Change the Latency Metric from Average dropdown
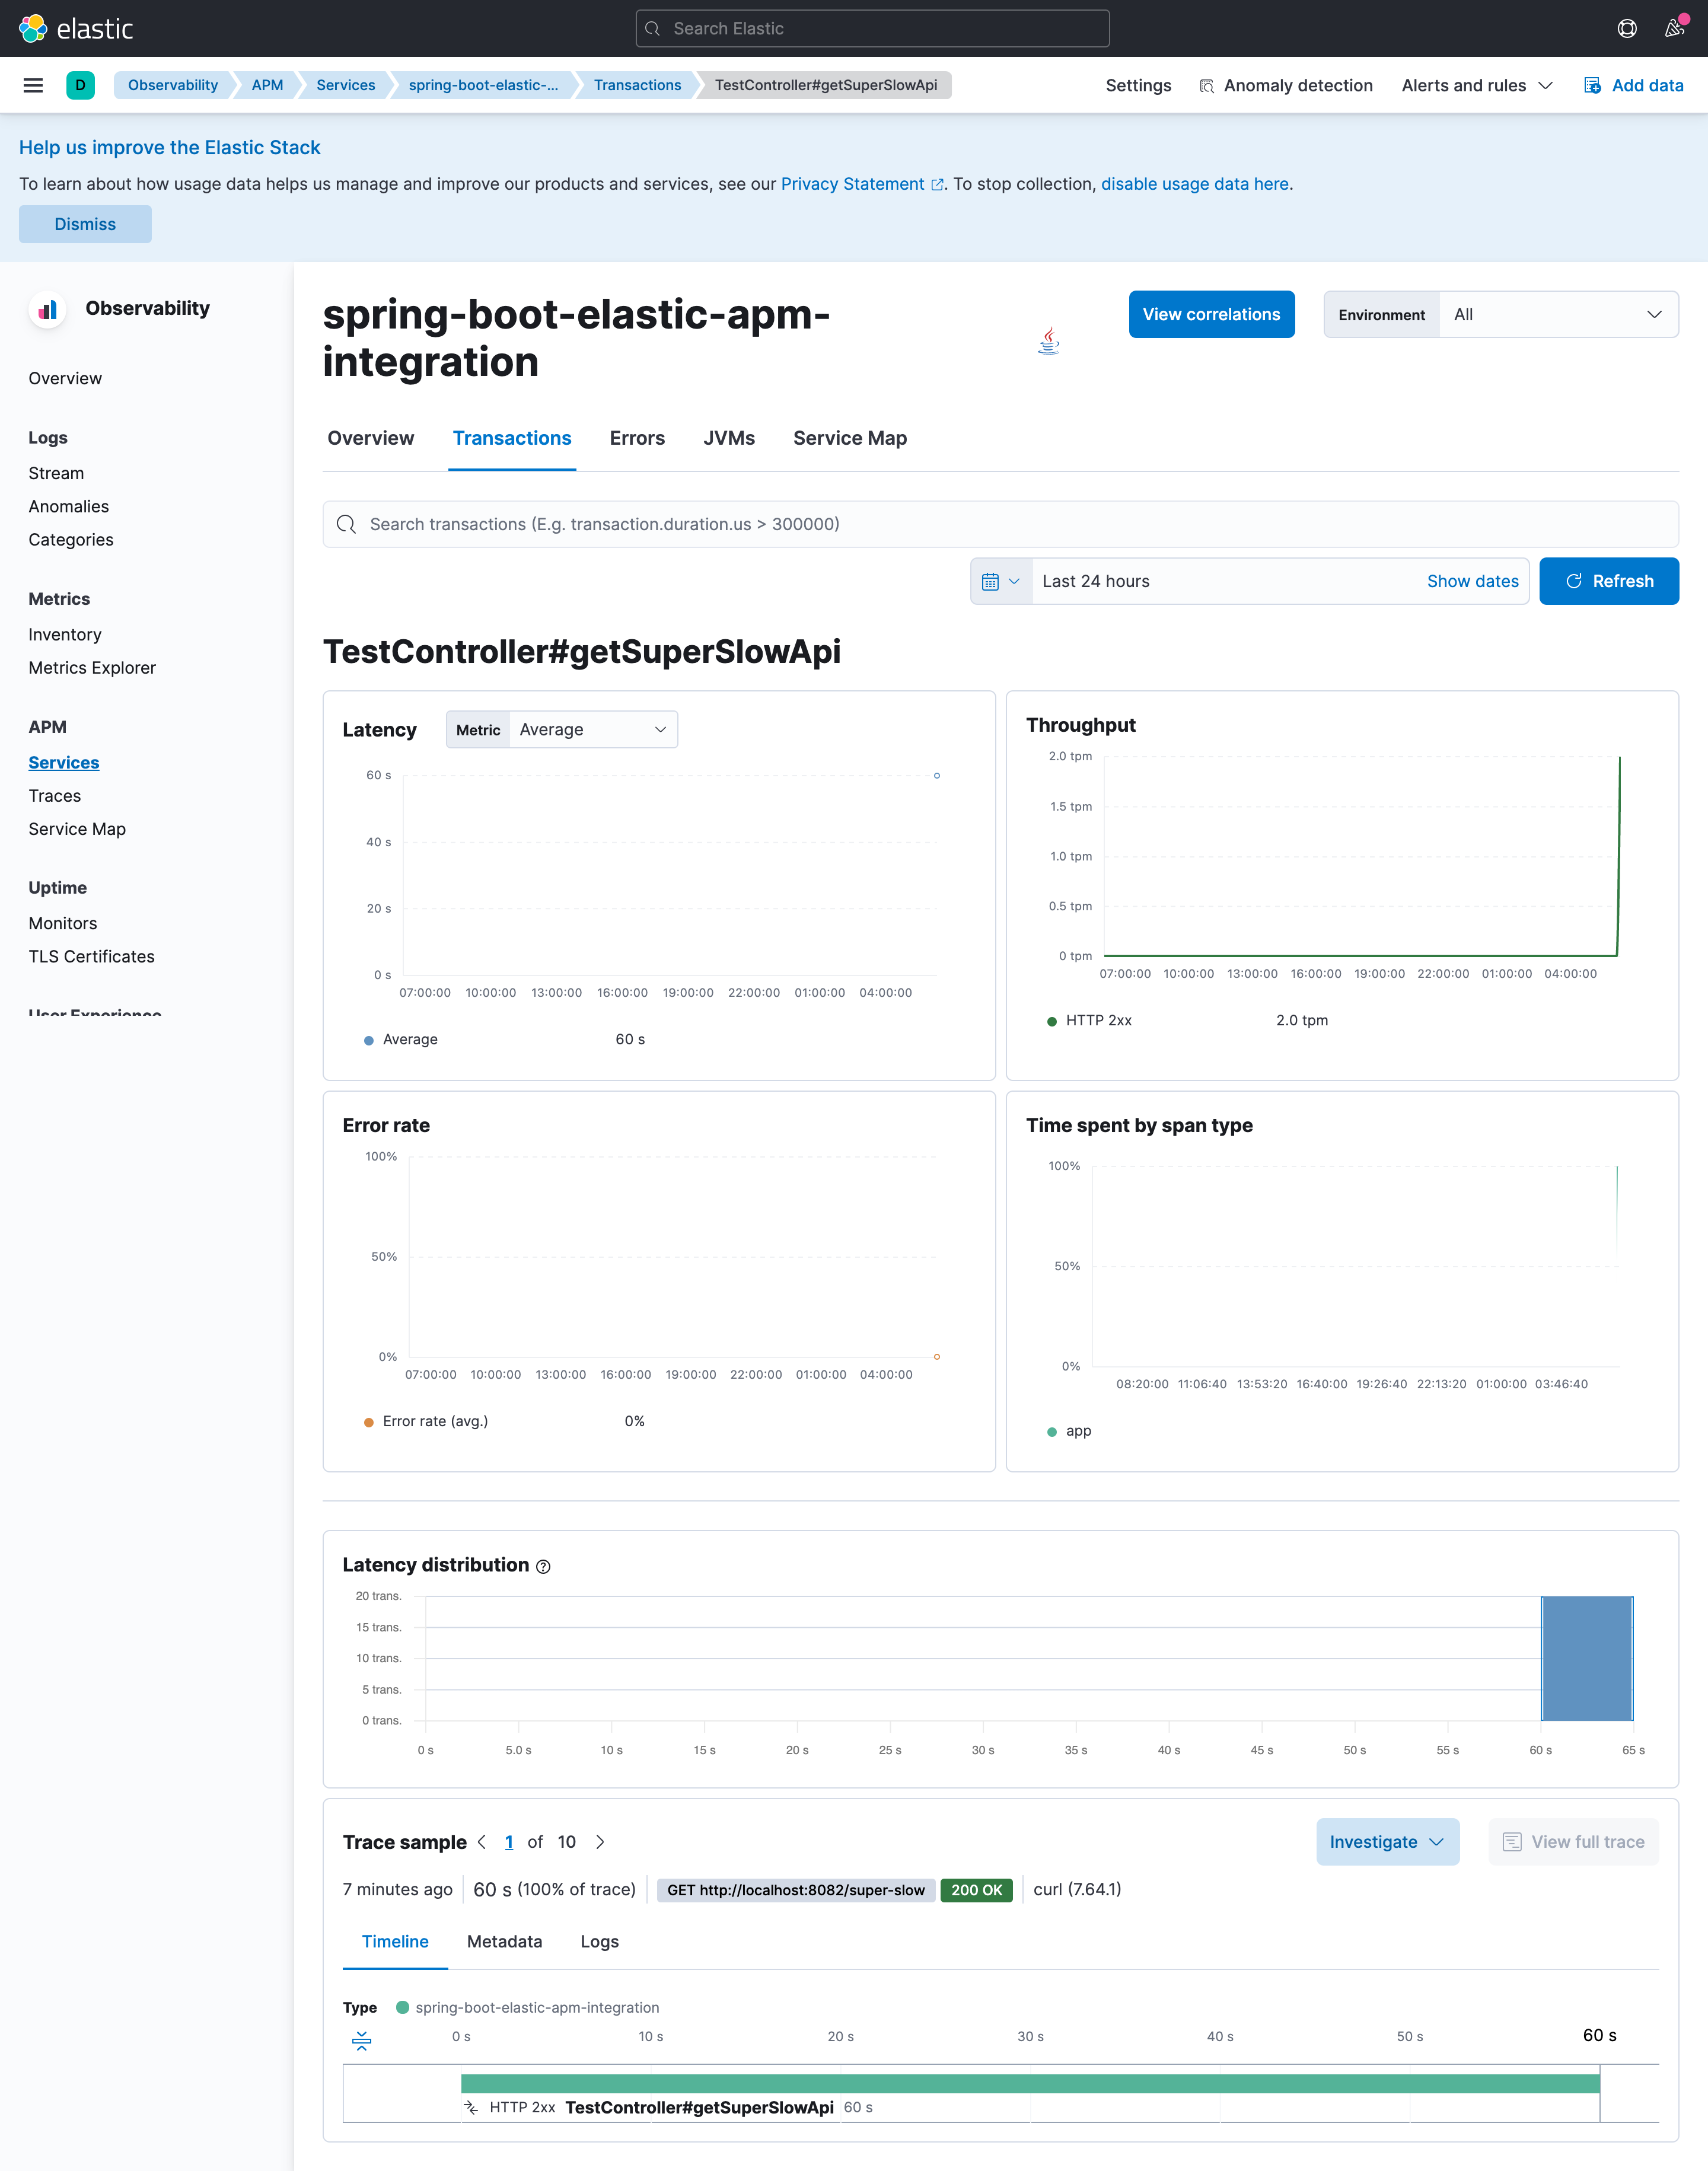The height and width of the screenshot is (2171, 1708). [x=592, y=729]
